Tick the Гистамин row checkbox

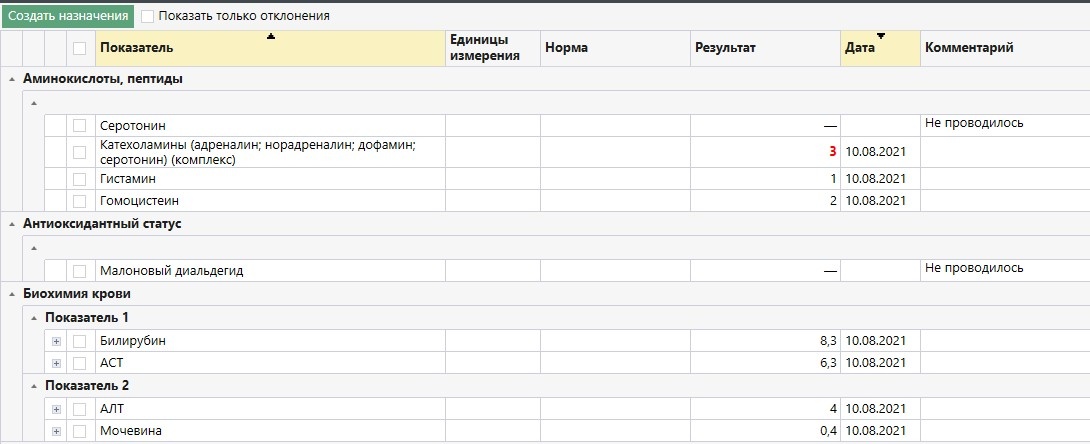click(x=80, y=179)
